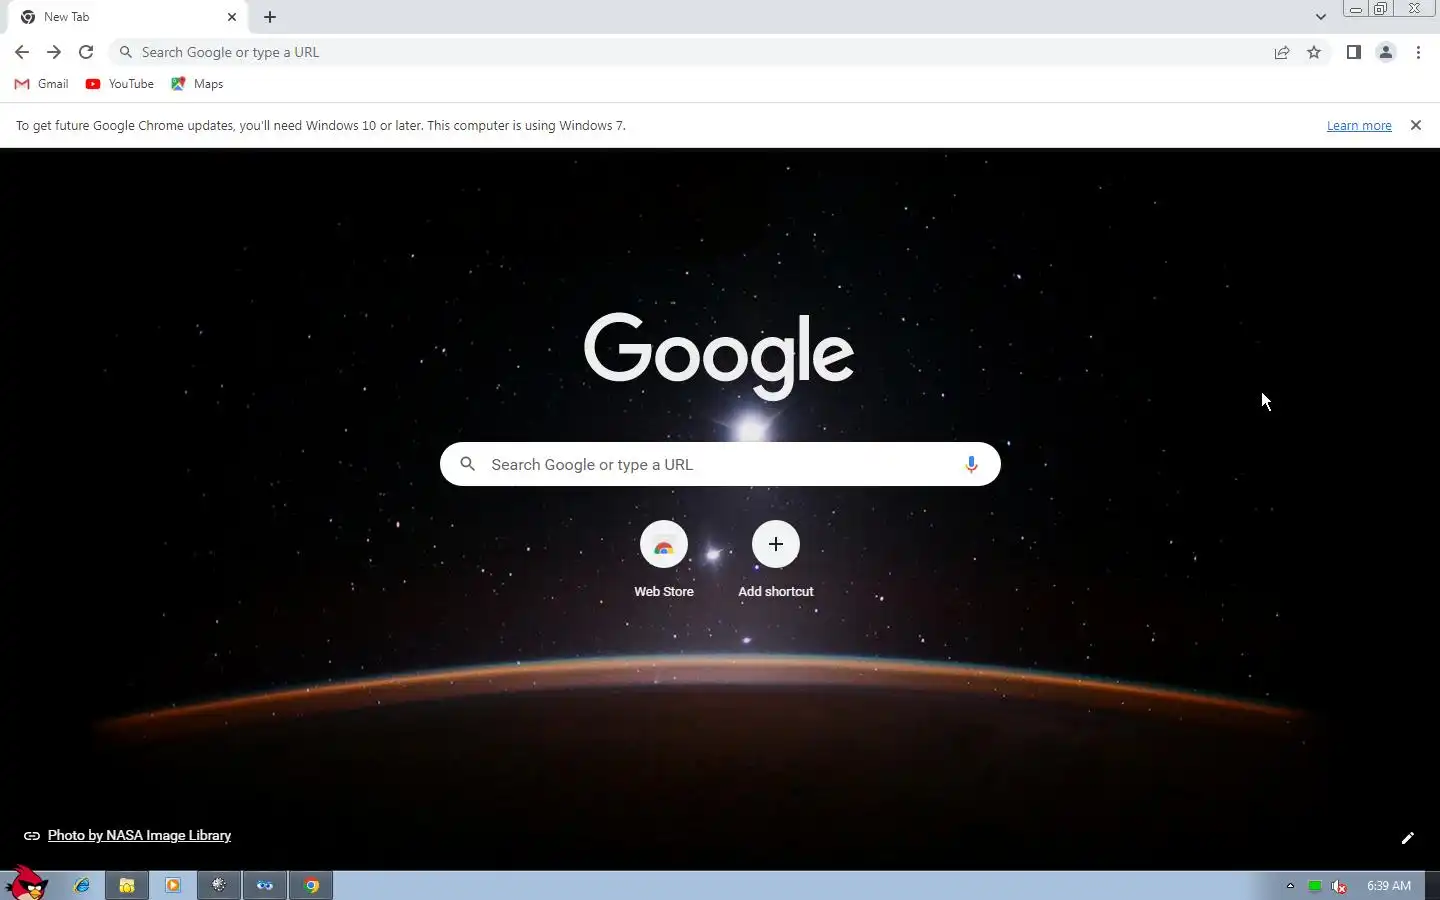This screenshot has width=1440, height=900.
Task: Launch Internet Explorer from taskbar
Action: coord(81,885)
